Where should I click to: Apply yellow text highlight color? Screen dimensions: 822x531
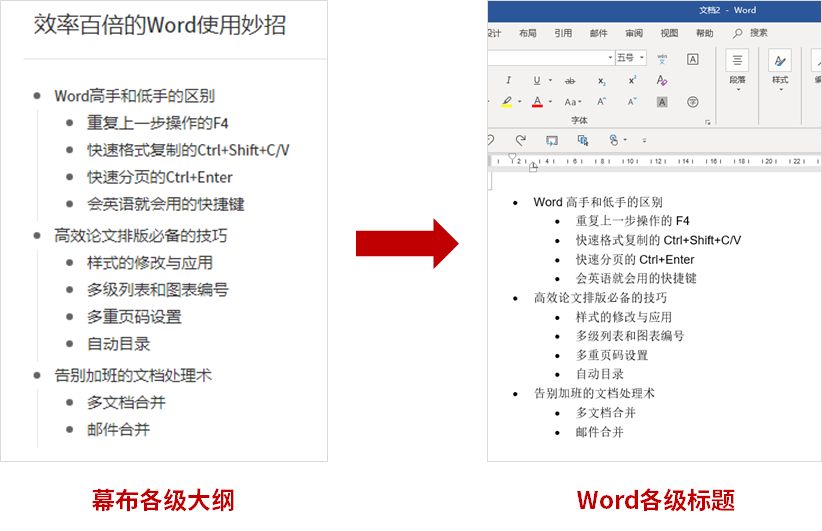[506, 102]
